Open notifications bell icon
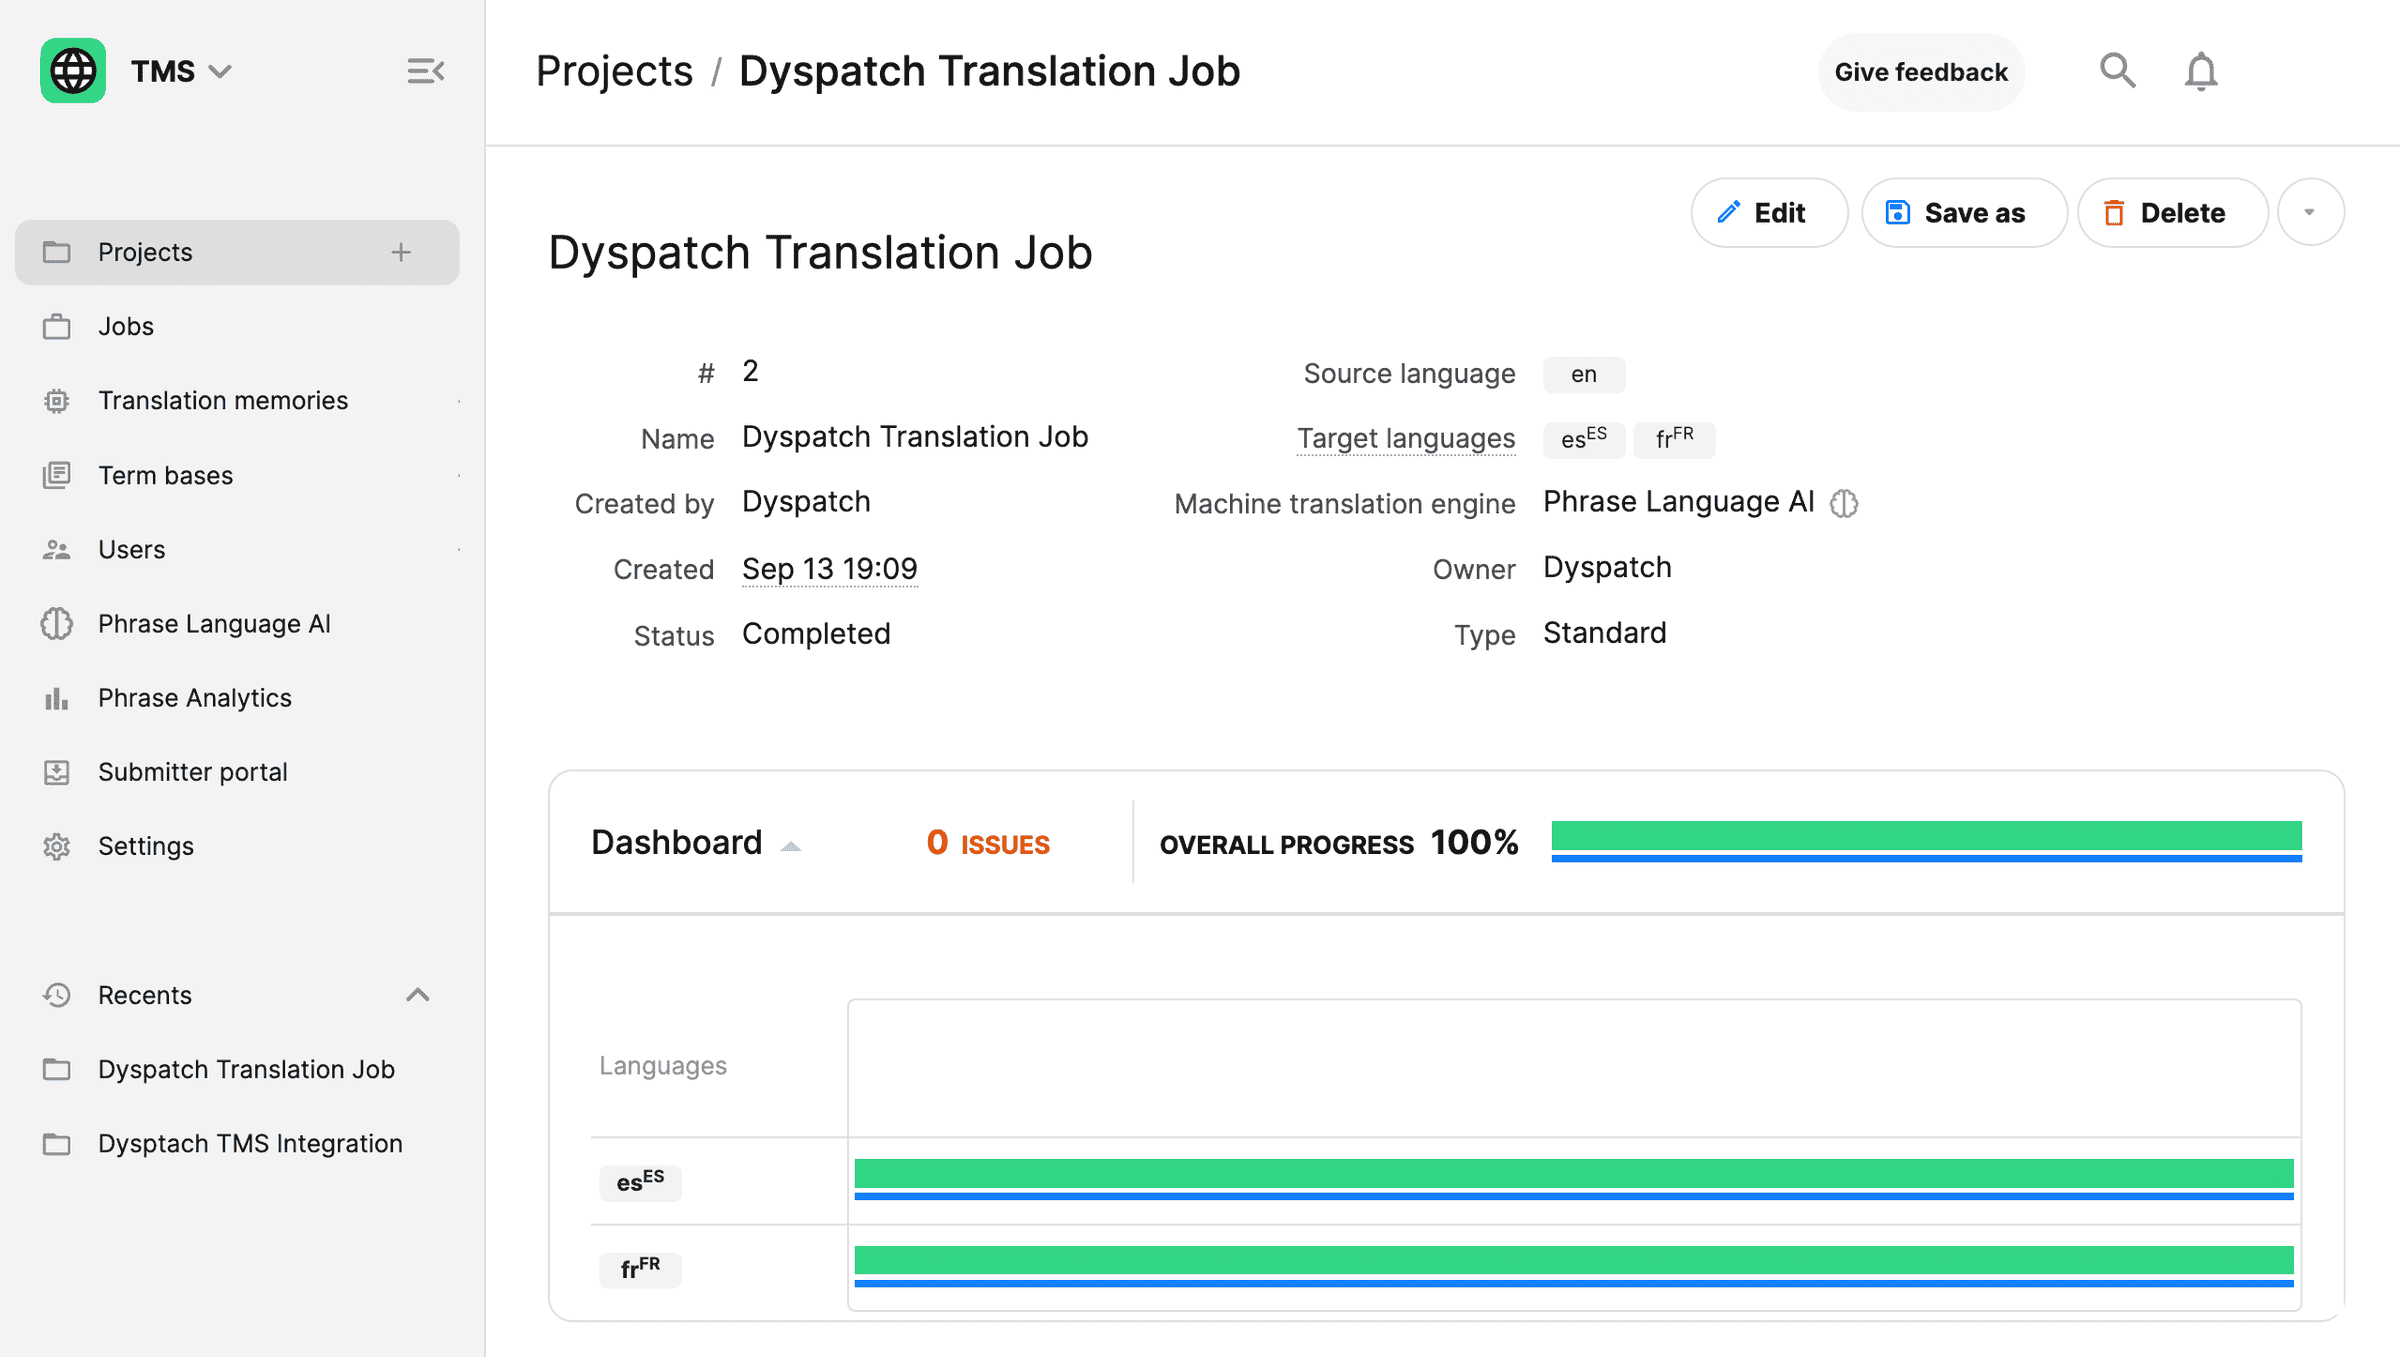 [2201, 72]
